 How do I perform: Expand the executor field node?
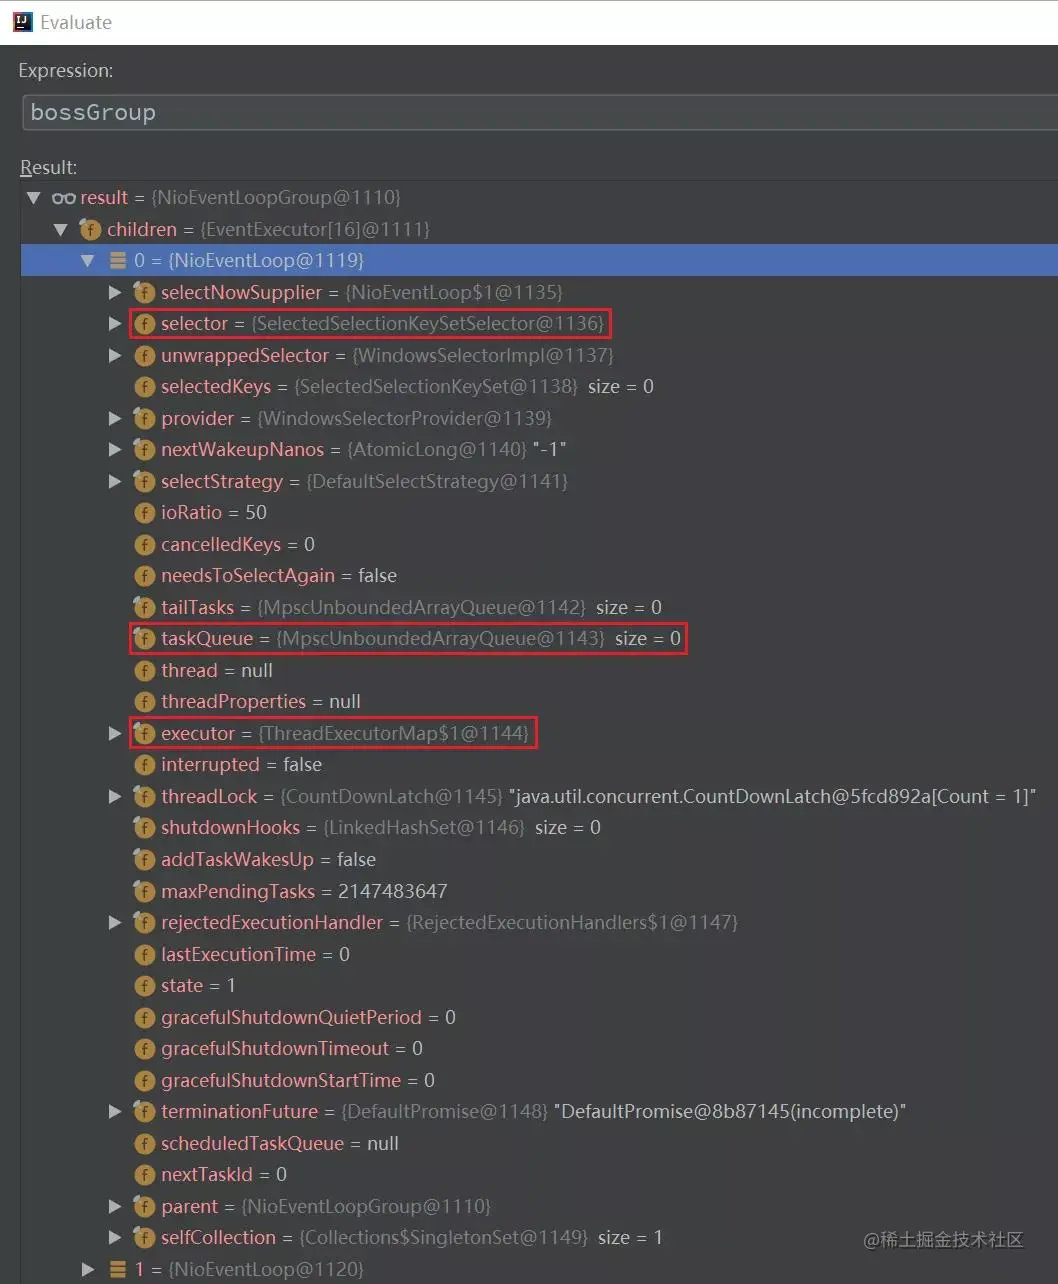[115, 734]
